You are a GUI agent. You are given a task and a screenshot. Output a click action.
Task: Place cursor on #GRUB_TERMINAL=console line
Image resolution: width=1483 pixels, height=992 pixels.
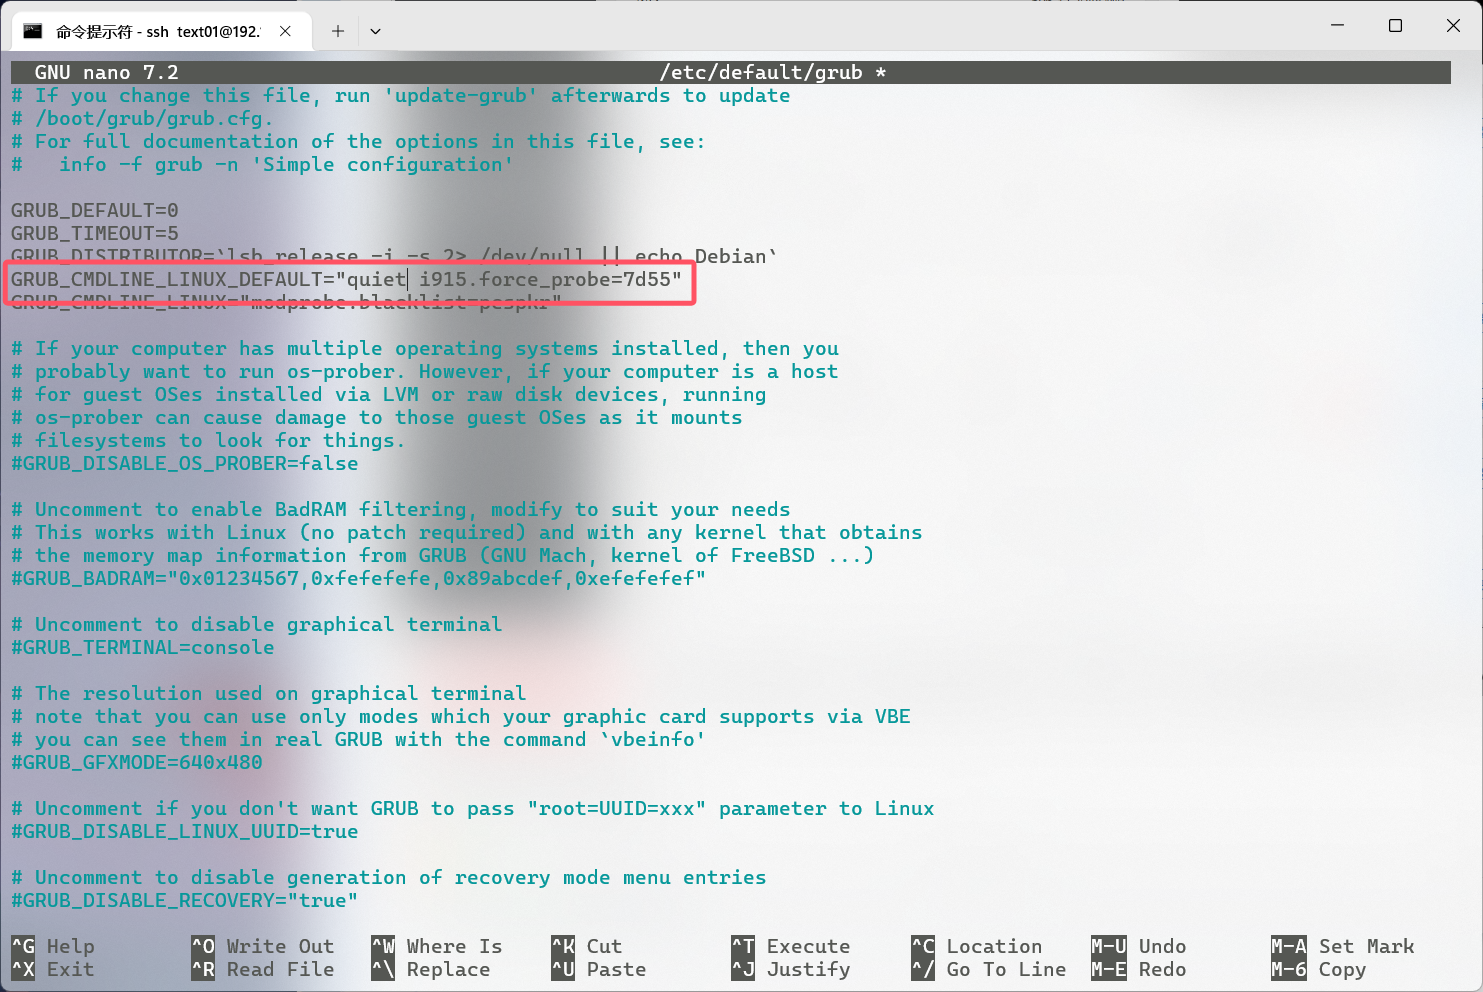coord(142,647)
